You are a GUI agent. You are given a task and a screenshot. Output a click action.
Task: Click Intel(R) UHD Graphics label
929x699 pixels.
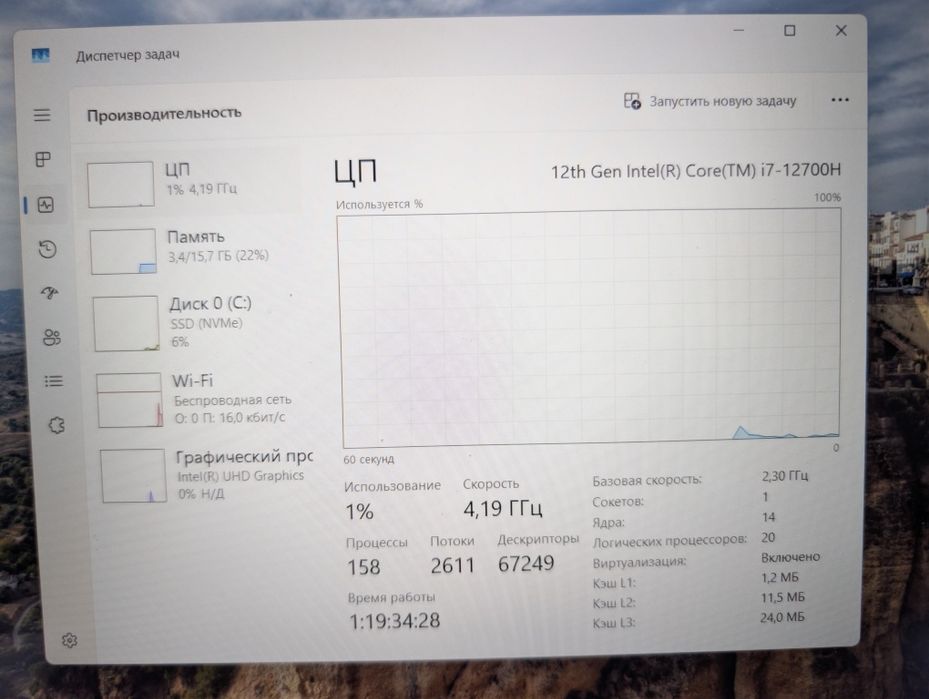241,476
